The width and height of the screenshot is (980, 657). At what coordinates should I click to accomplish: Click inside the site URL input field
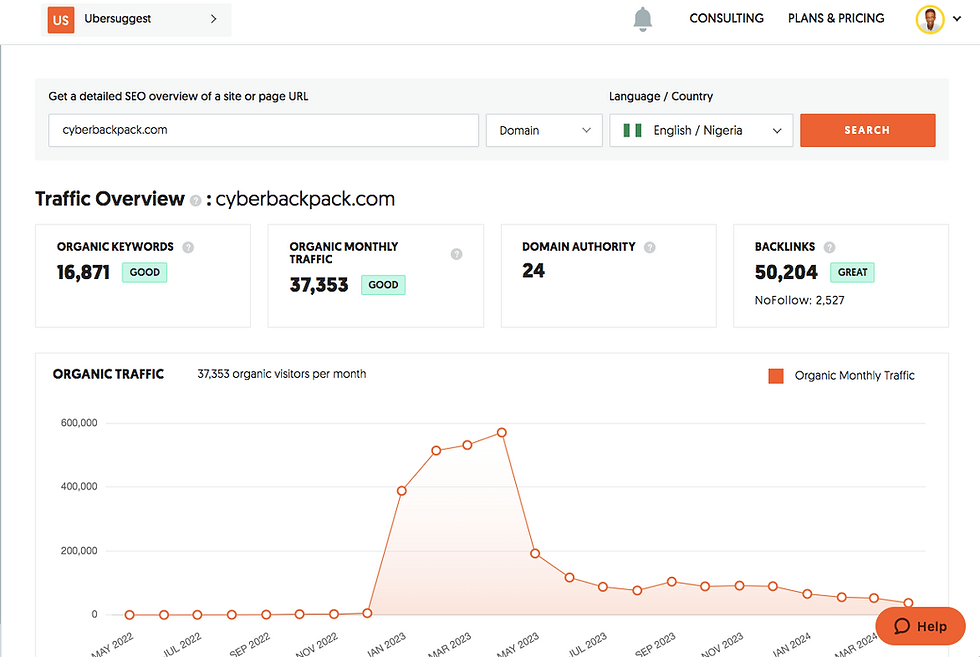(263, 130)
